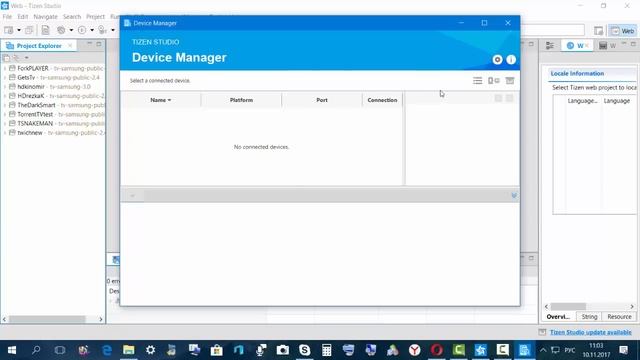This screenshot has height=360, width=640.
Task: Open Microsoft Edge from taskbar
Action: pyautogui.click(x=107, y=350)
